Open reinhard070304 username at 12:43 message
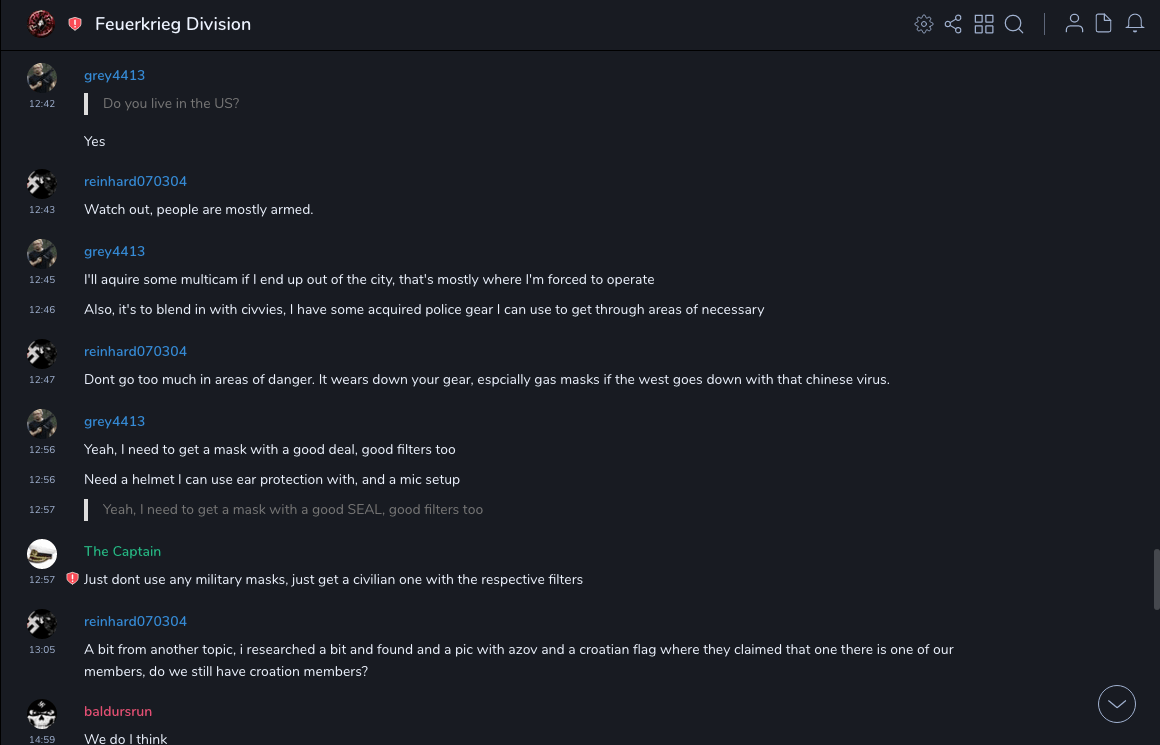Screen dimensions: 1160x745 135,181
